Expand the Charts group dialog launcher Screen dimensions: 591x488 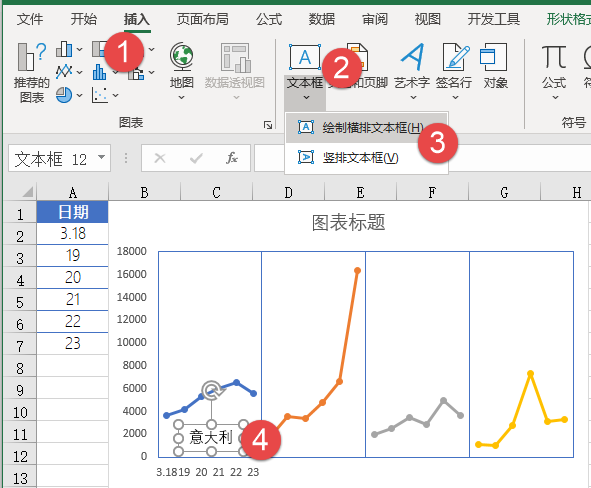[x=268, y=125]
